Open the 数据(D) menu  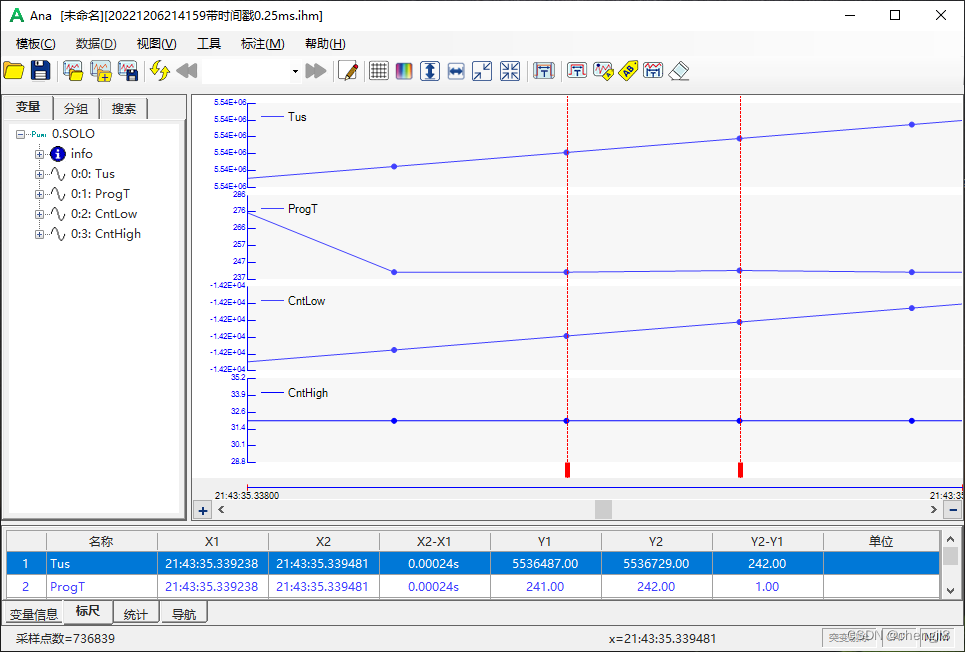[x=96, y=44]
